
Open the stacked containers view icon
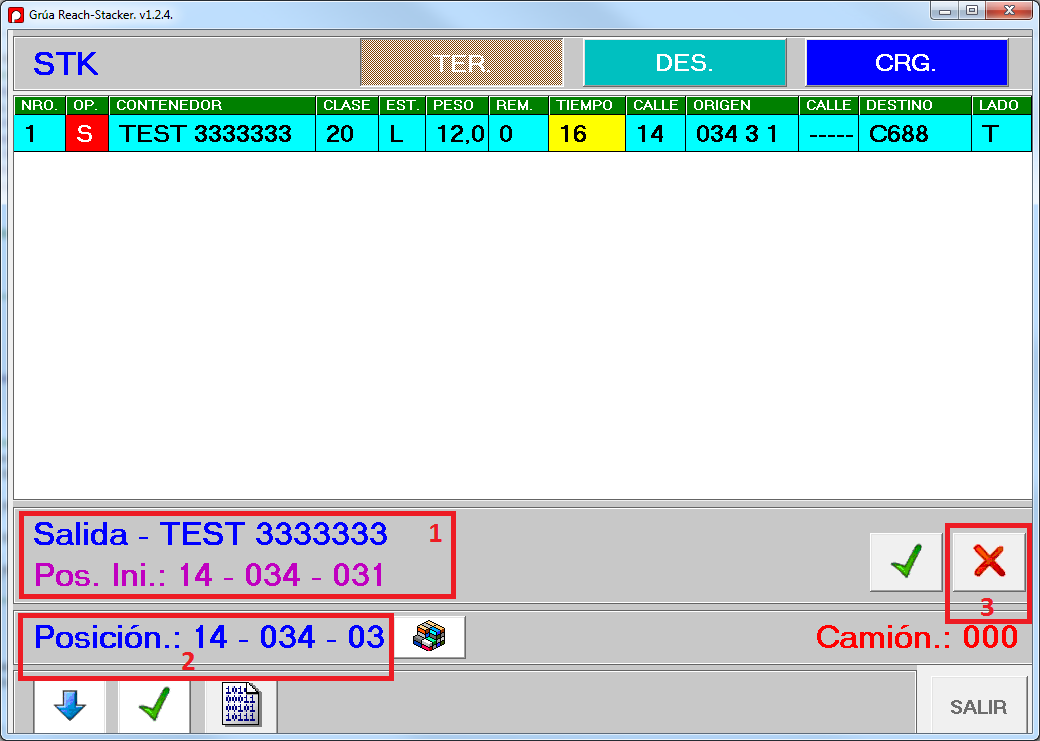(x=429, y=637)
